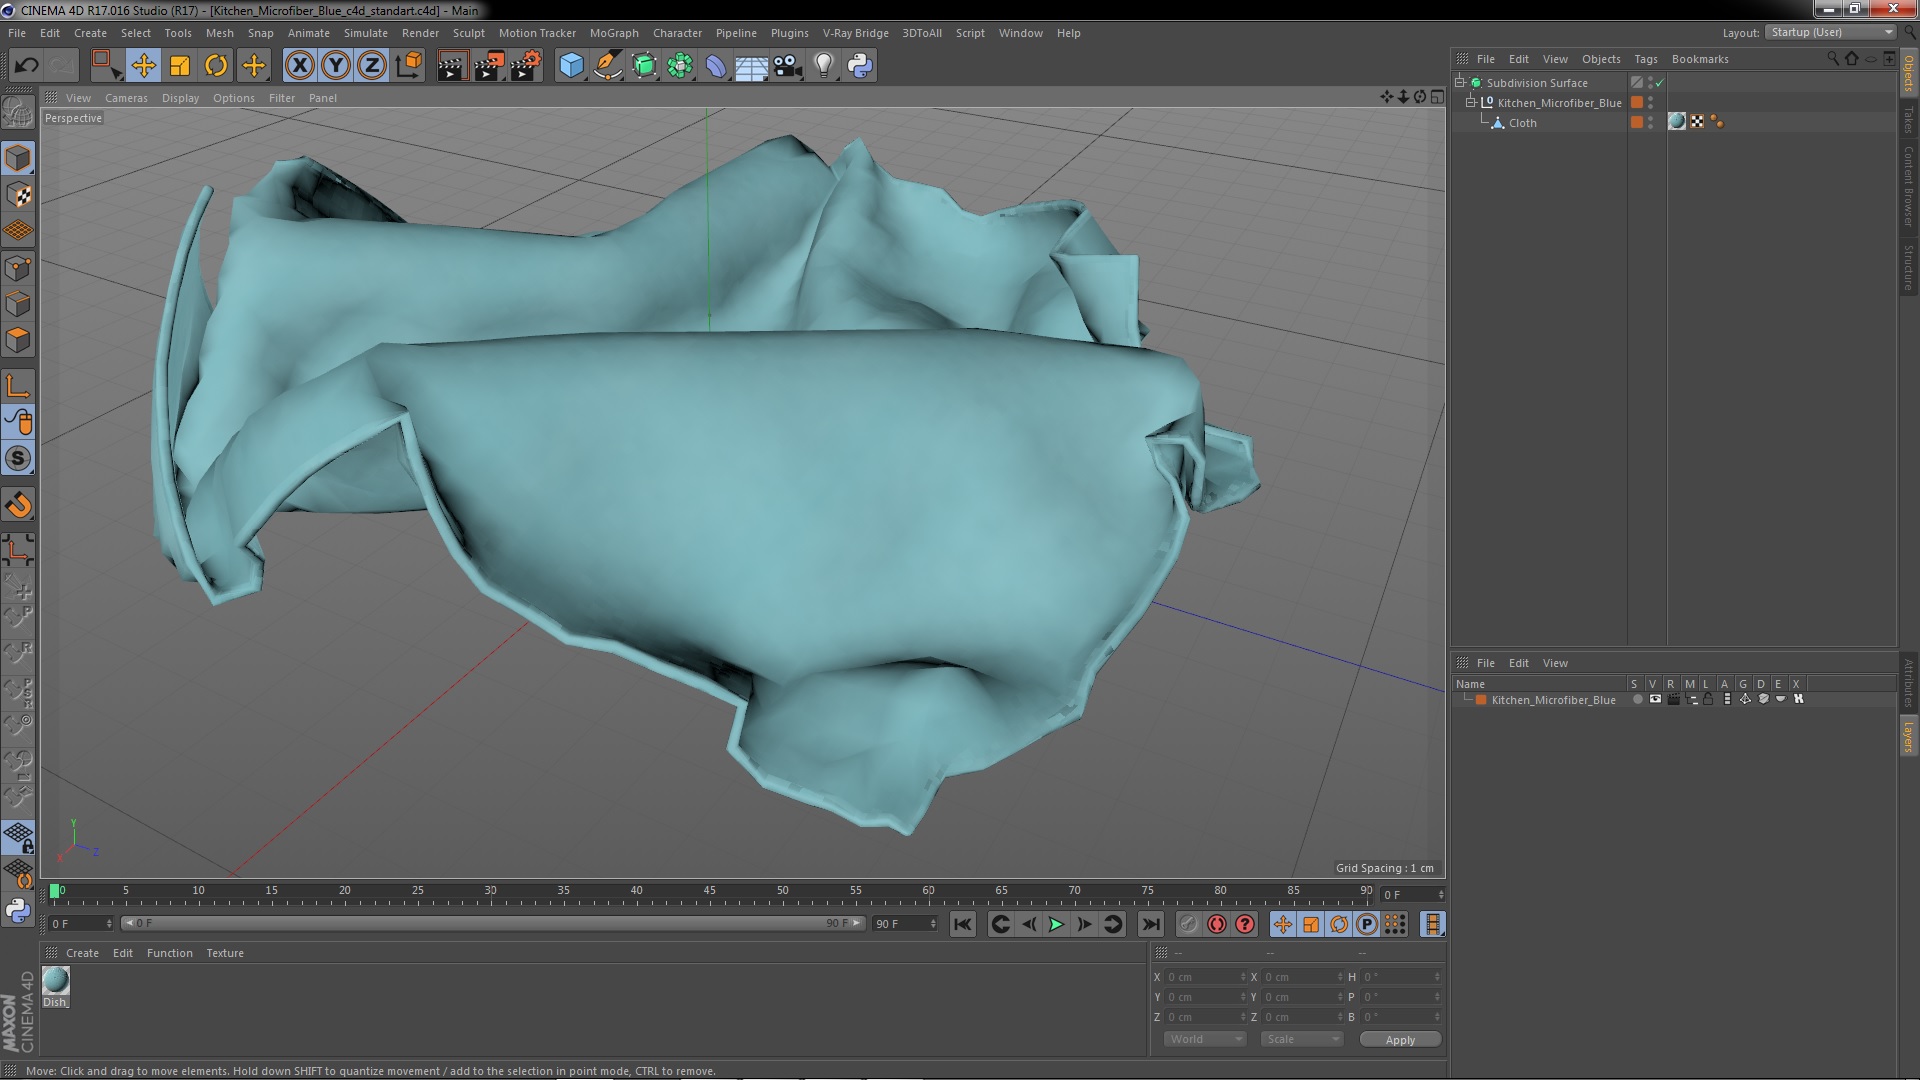Open Edit Render Settings
The height and width of the screenshot is (1080, 1920).
point(526,66)
